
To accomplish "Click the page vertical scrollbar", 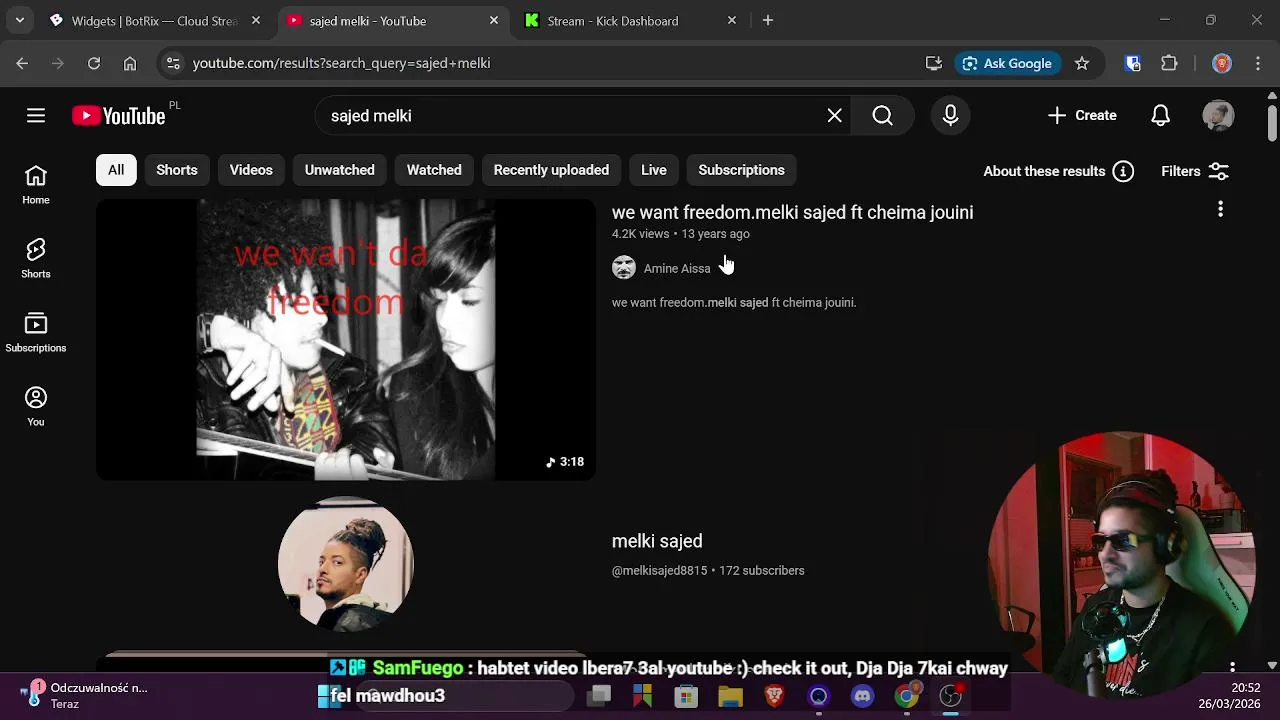I will click(1272, 123).
